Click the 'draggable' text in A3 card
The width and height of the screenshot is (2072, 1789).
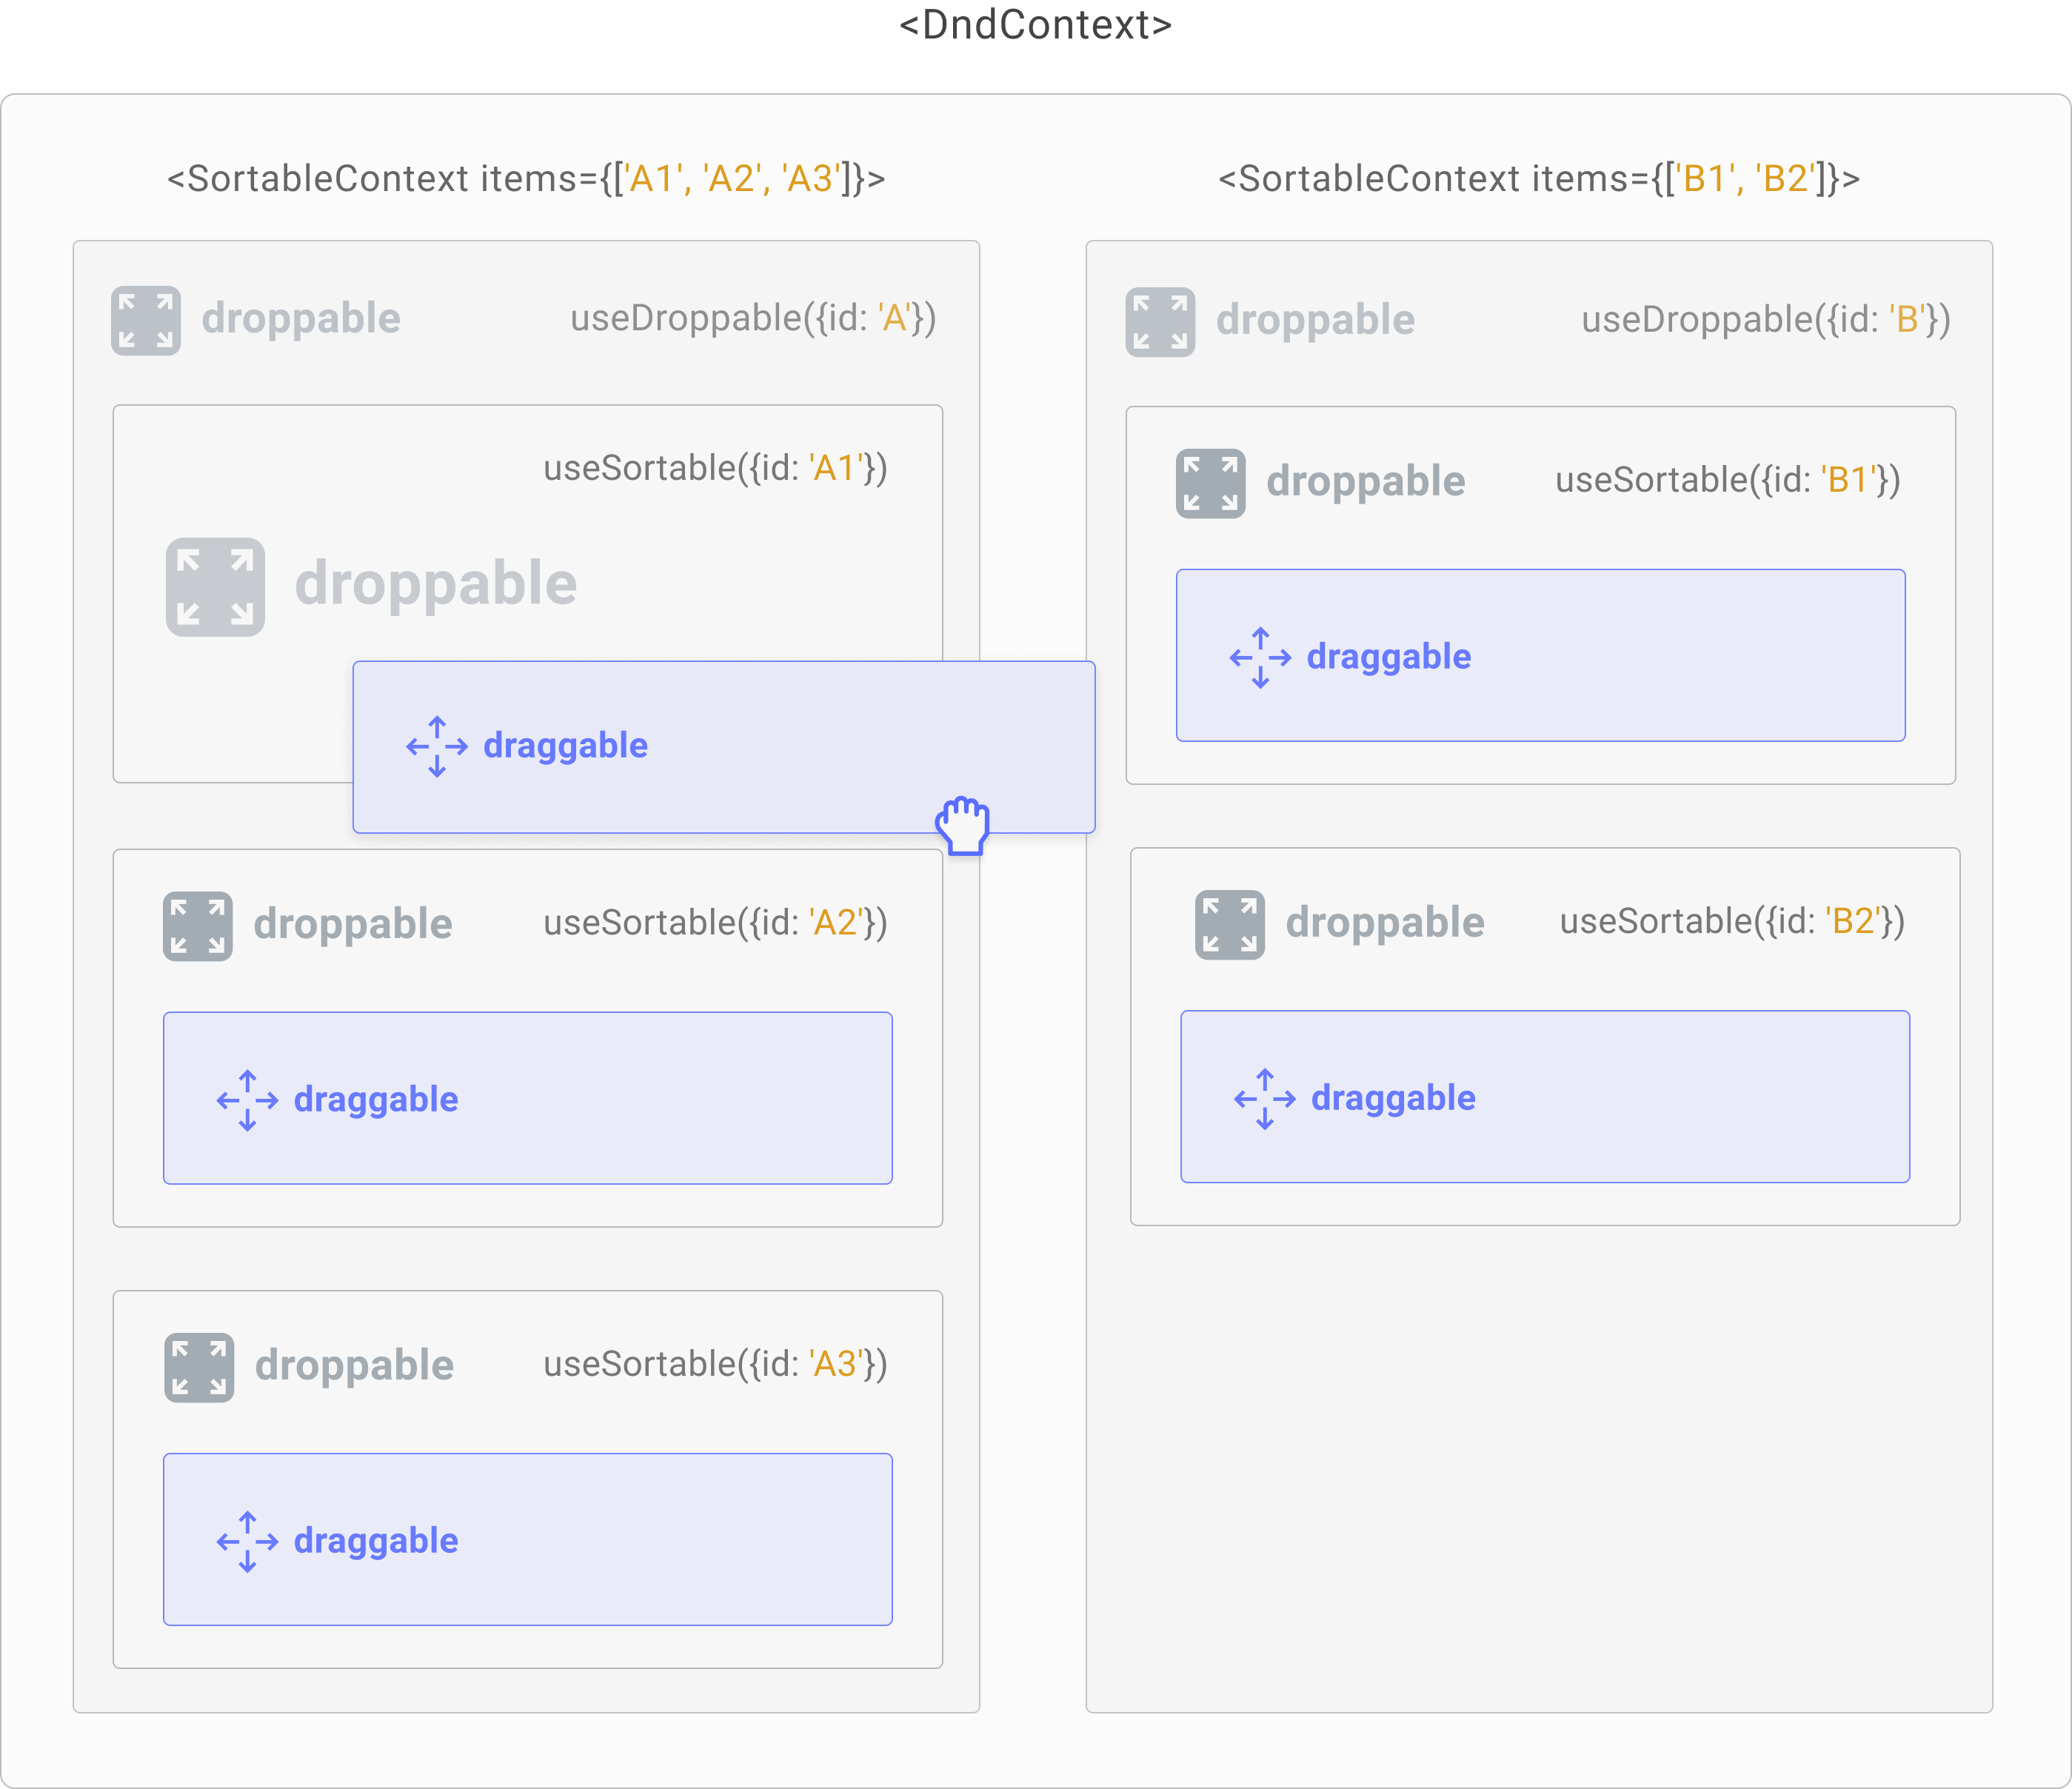coord(376,1541)
